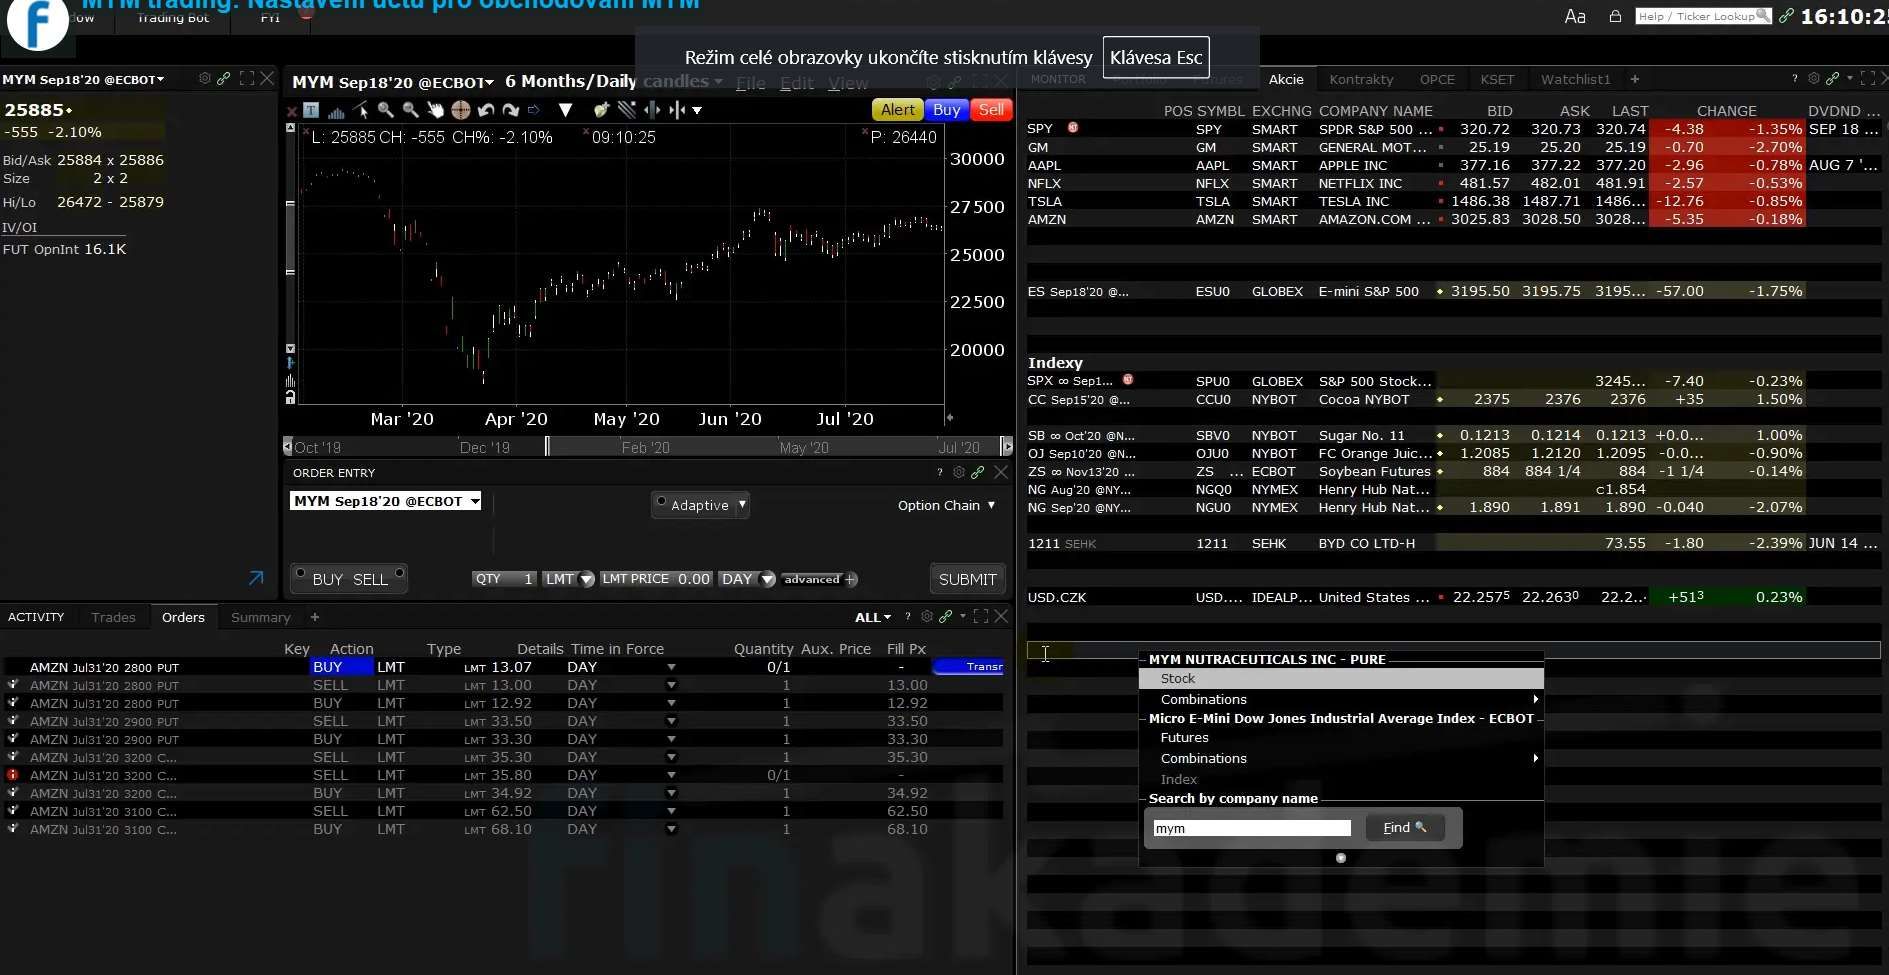This screenshot has width=1889, height=975.
Task: Switch to the Trades tab
Action: (113, 617)
